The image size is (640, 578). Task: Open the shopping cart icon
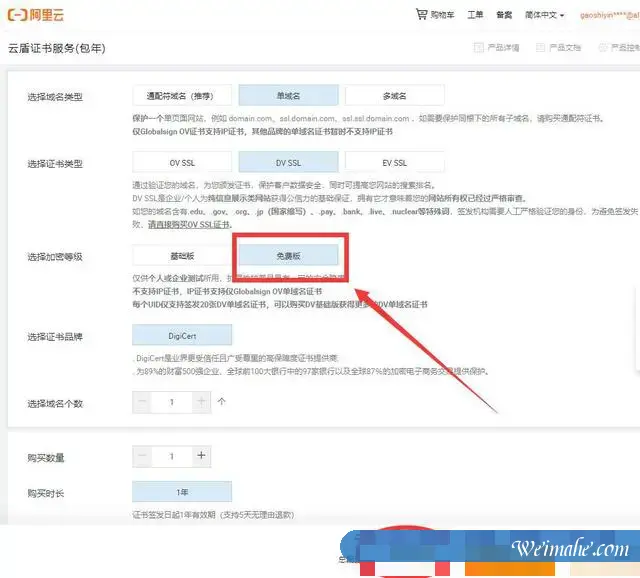421,14
